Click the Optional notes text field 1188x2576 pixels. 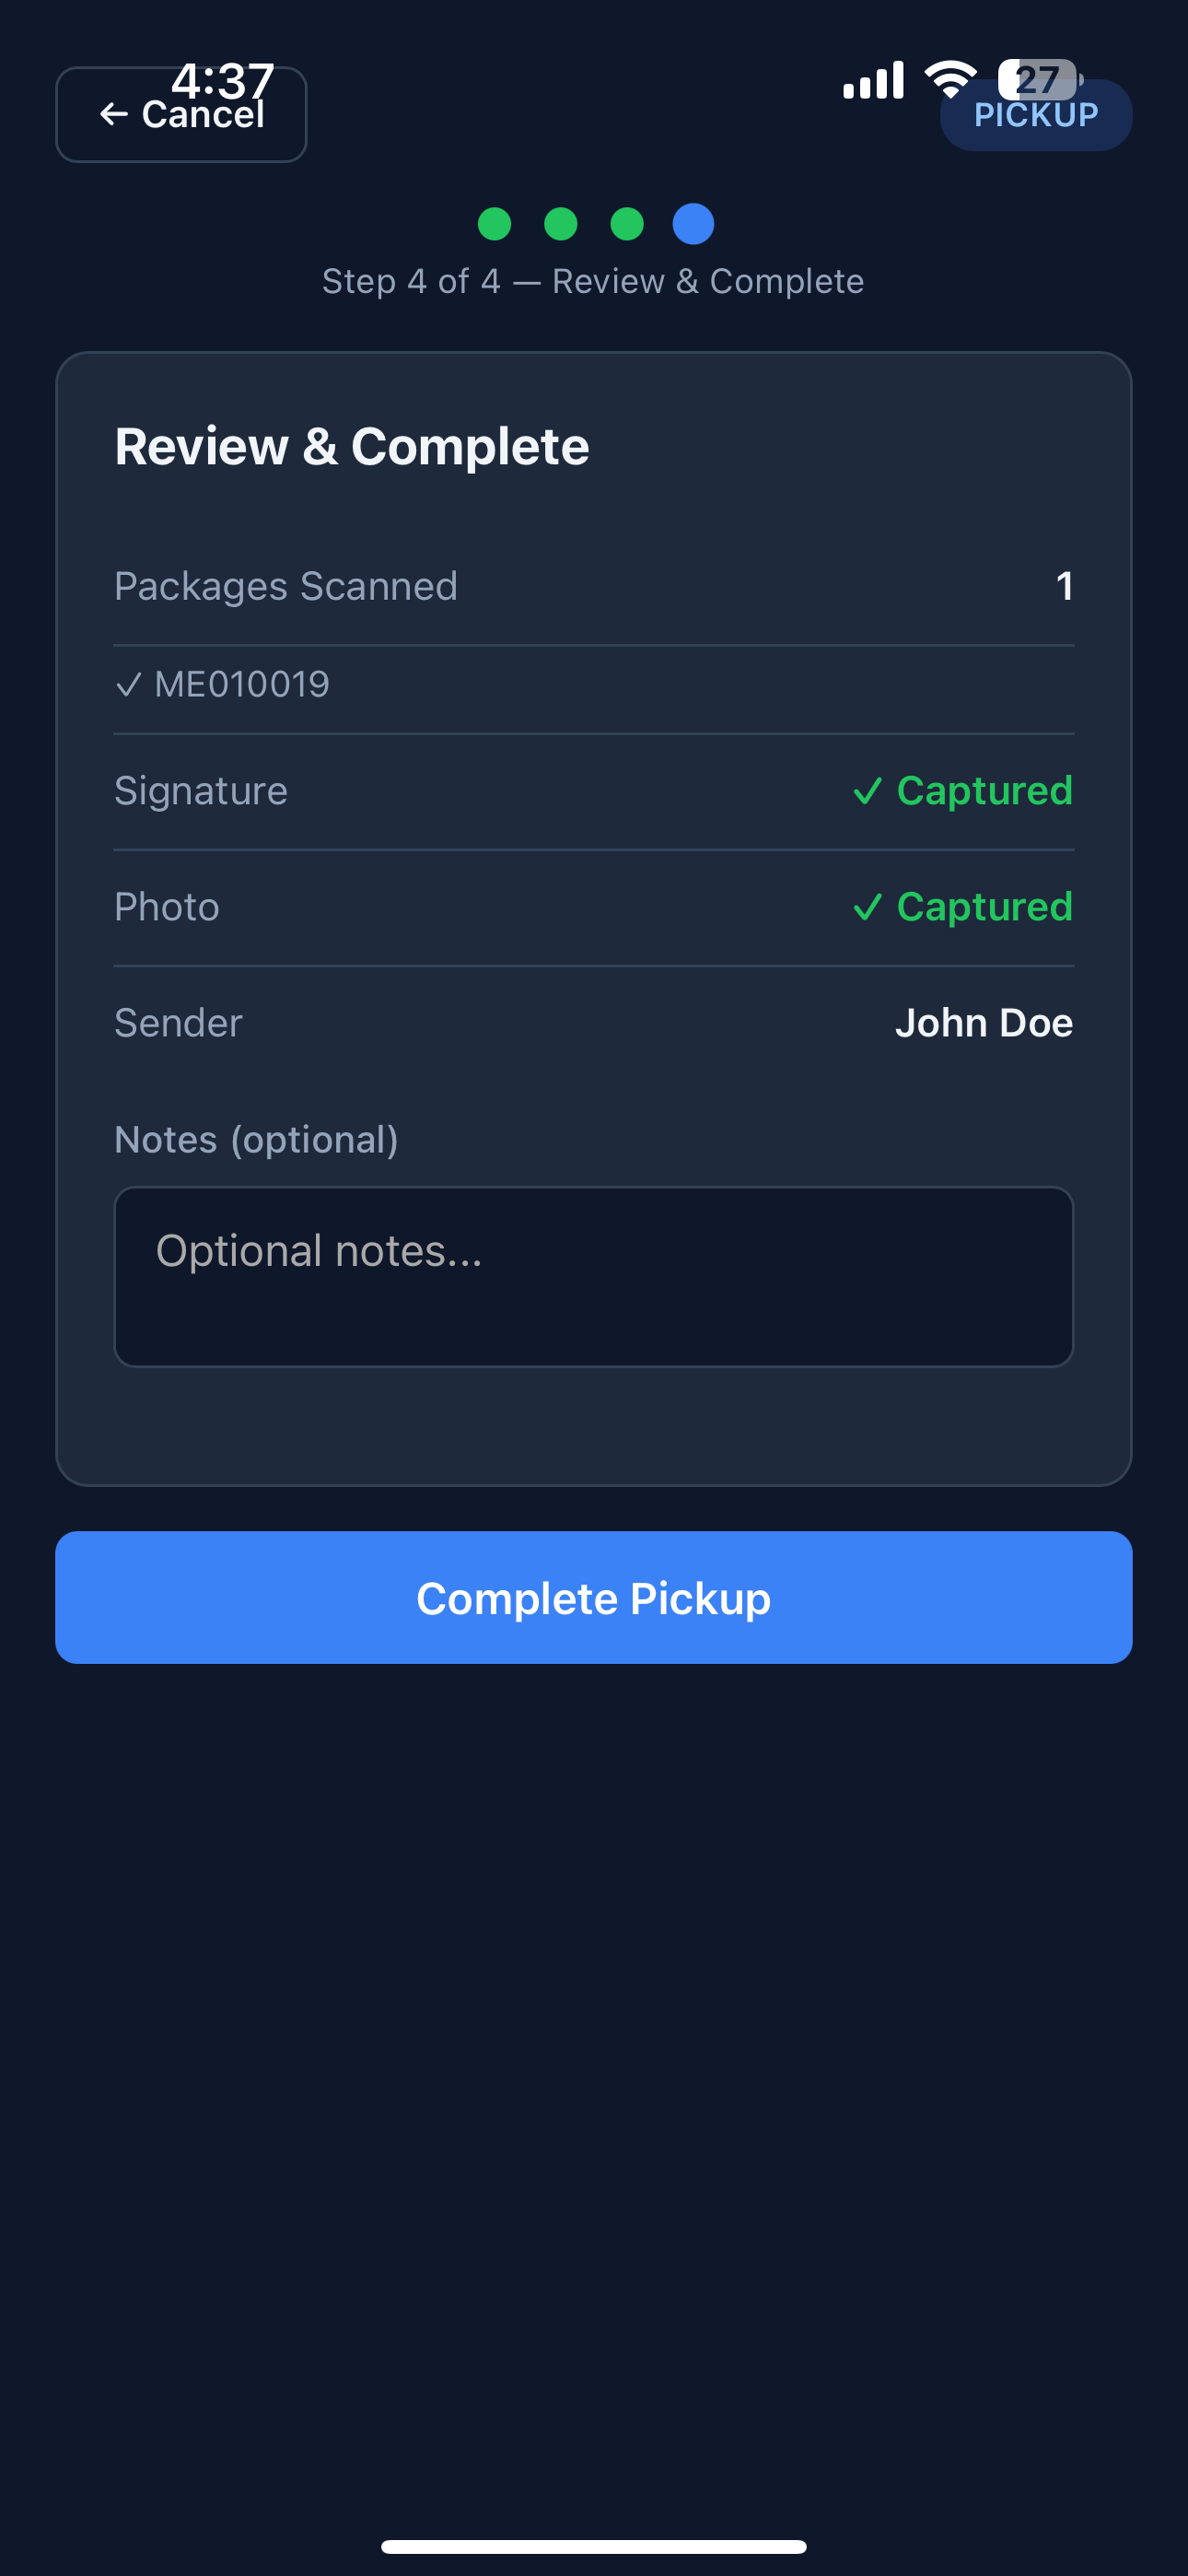593,1276
